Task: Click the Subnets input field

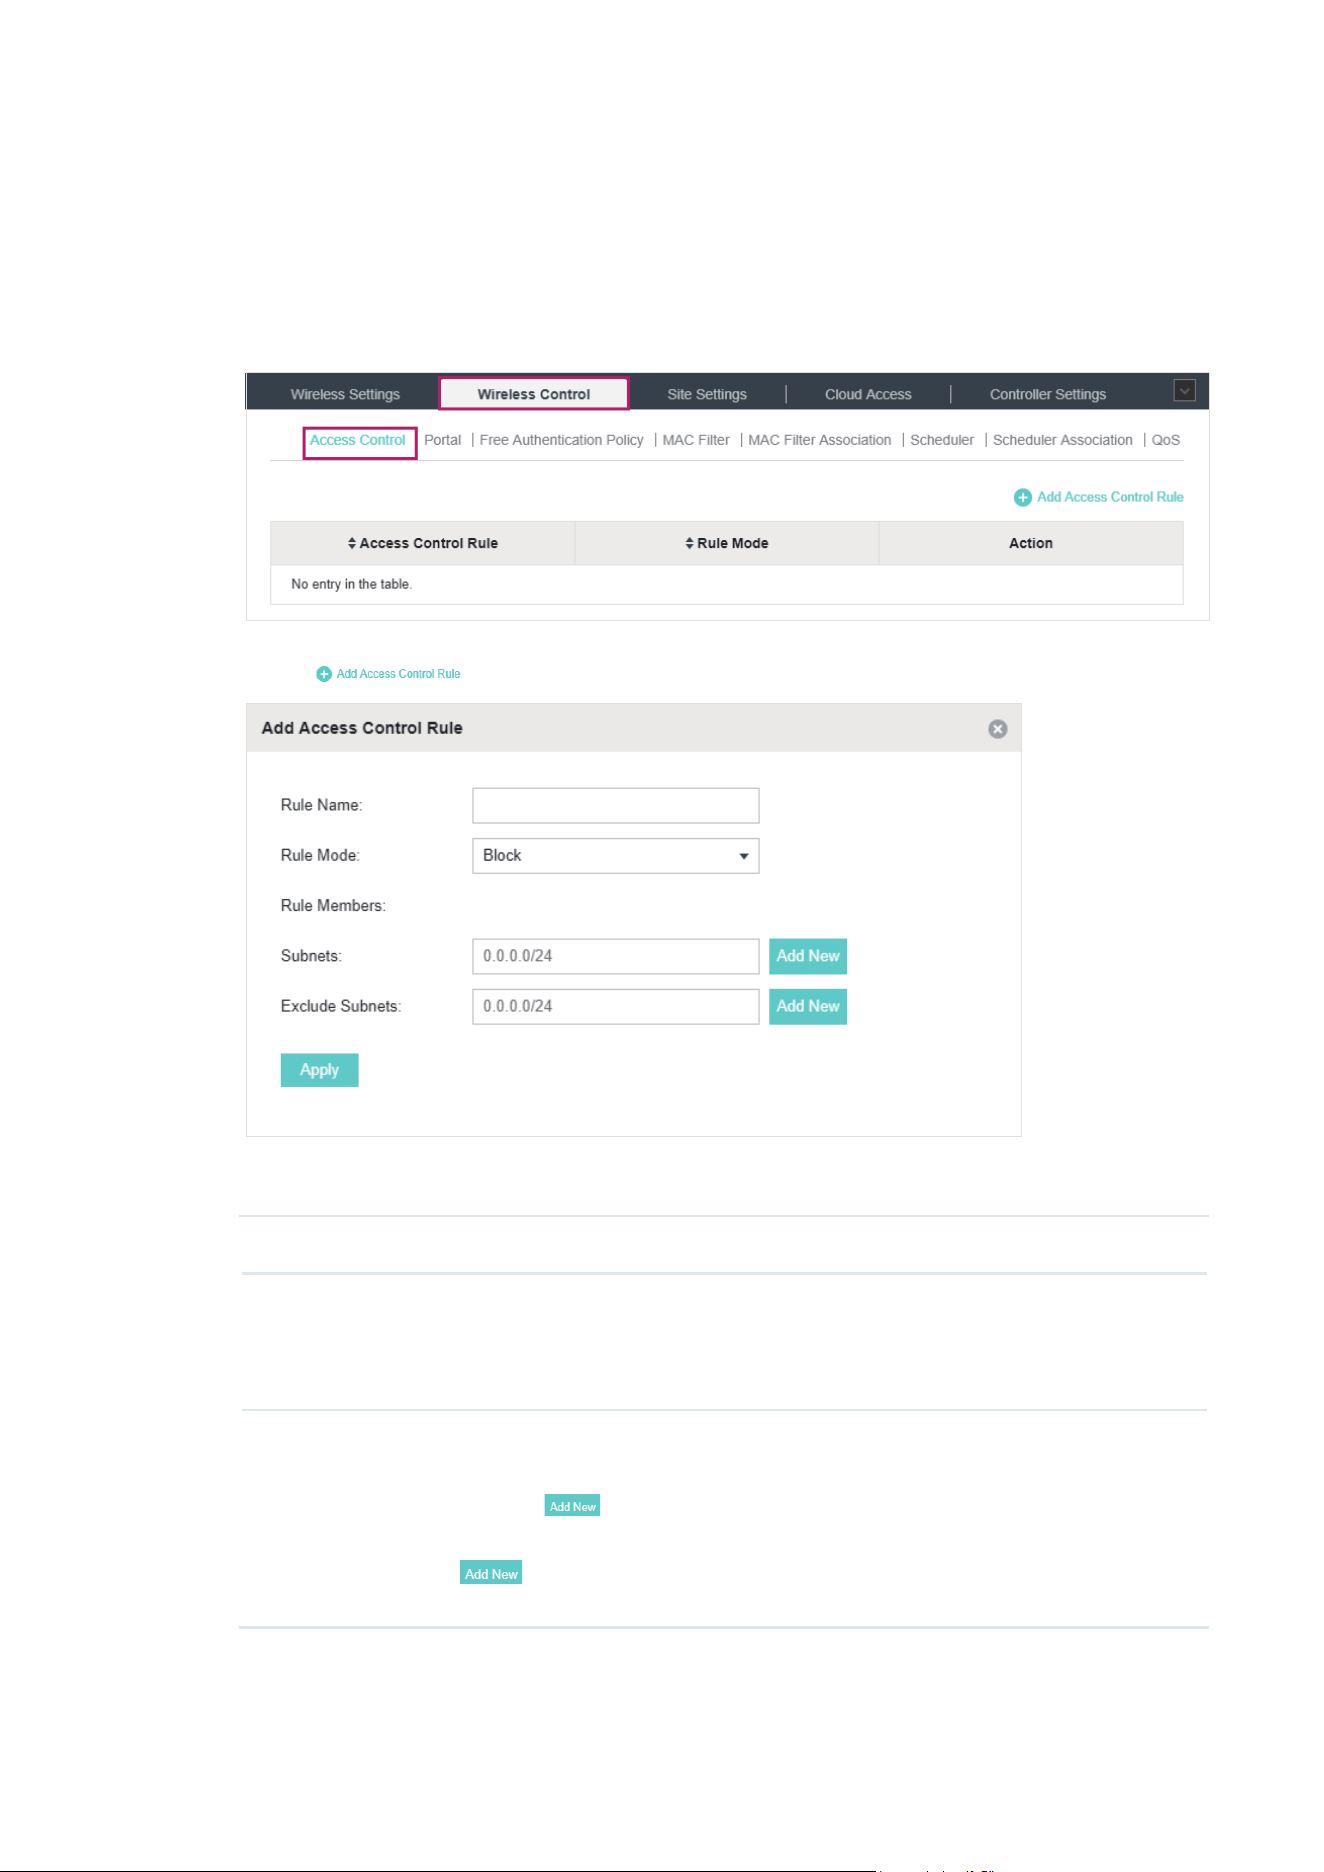Action: point(616,956)
